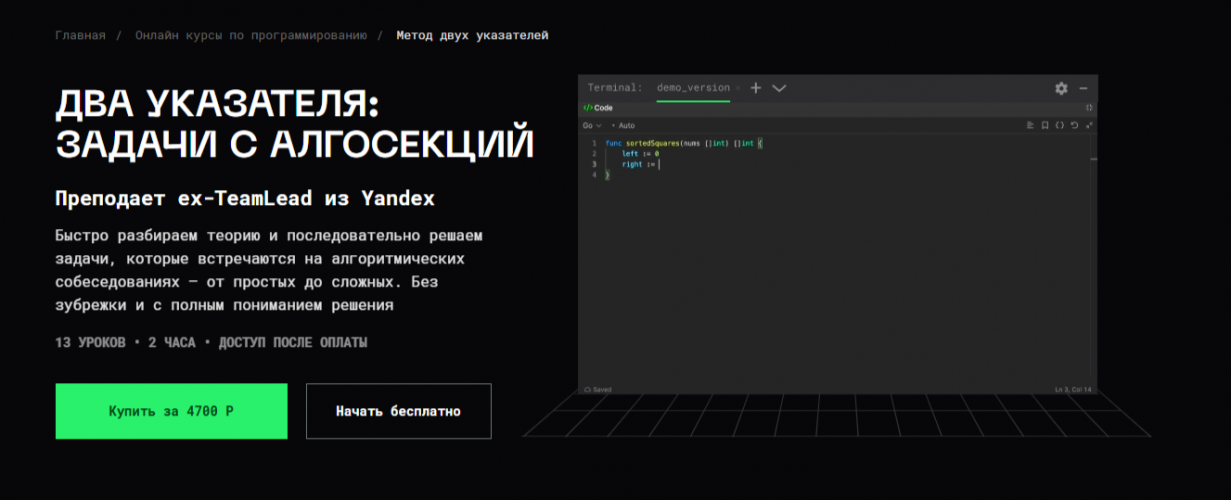Add a new terminal tab with plus
Viewport: 1231px width, 500px height.
(x=756, y=88)
